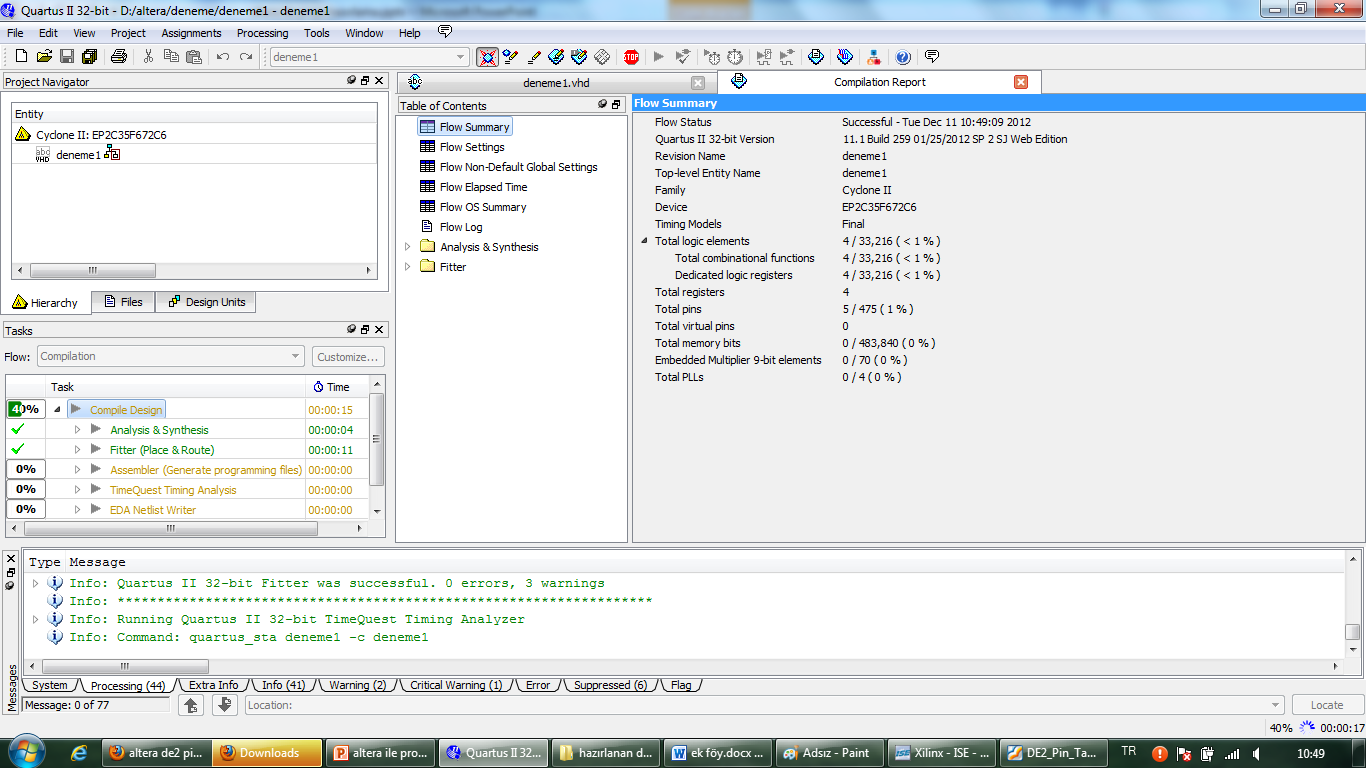Switch to the deneme1.vhd editor tab

click(x=557, y=83)
